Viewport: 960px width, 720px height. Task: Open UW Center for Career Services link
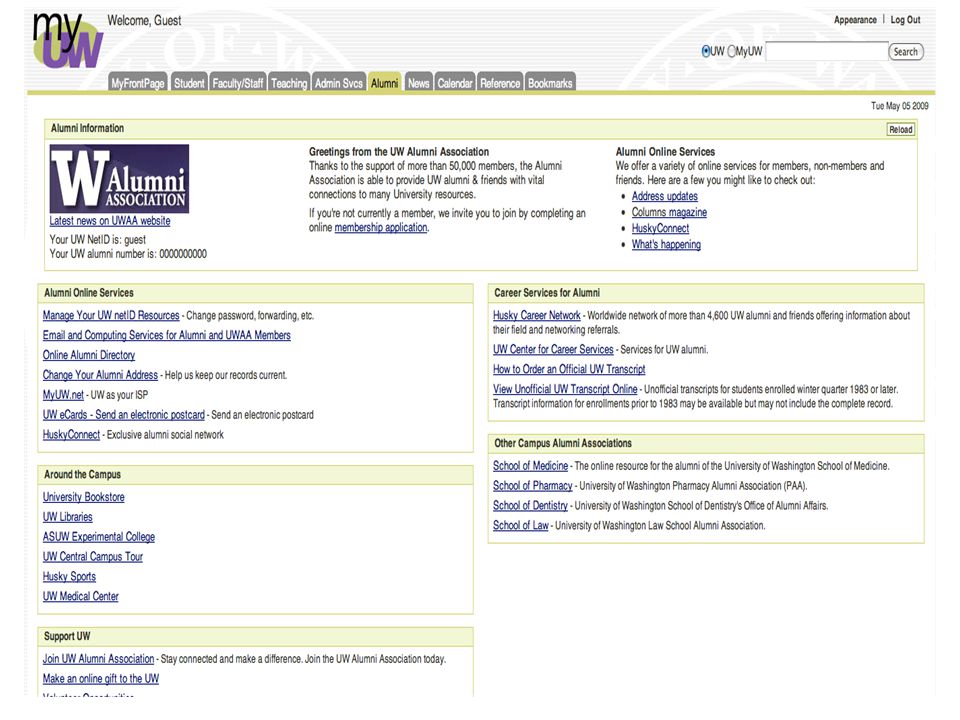553,349
